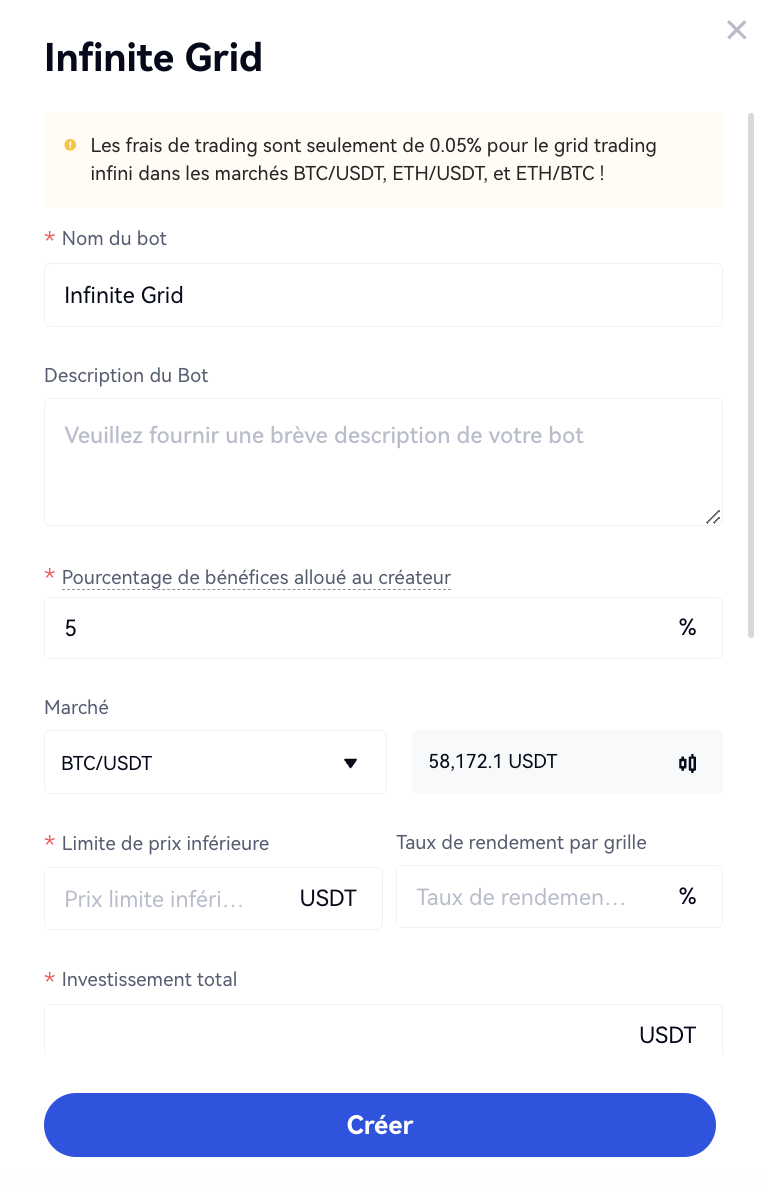Click the Description du Bot textarea
768x1186 pixels.
tap(383, 461)
